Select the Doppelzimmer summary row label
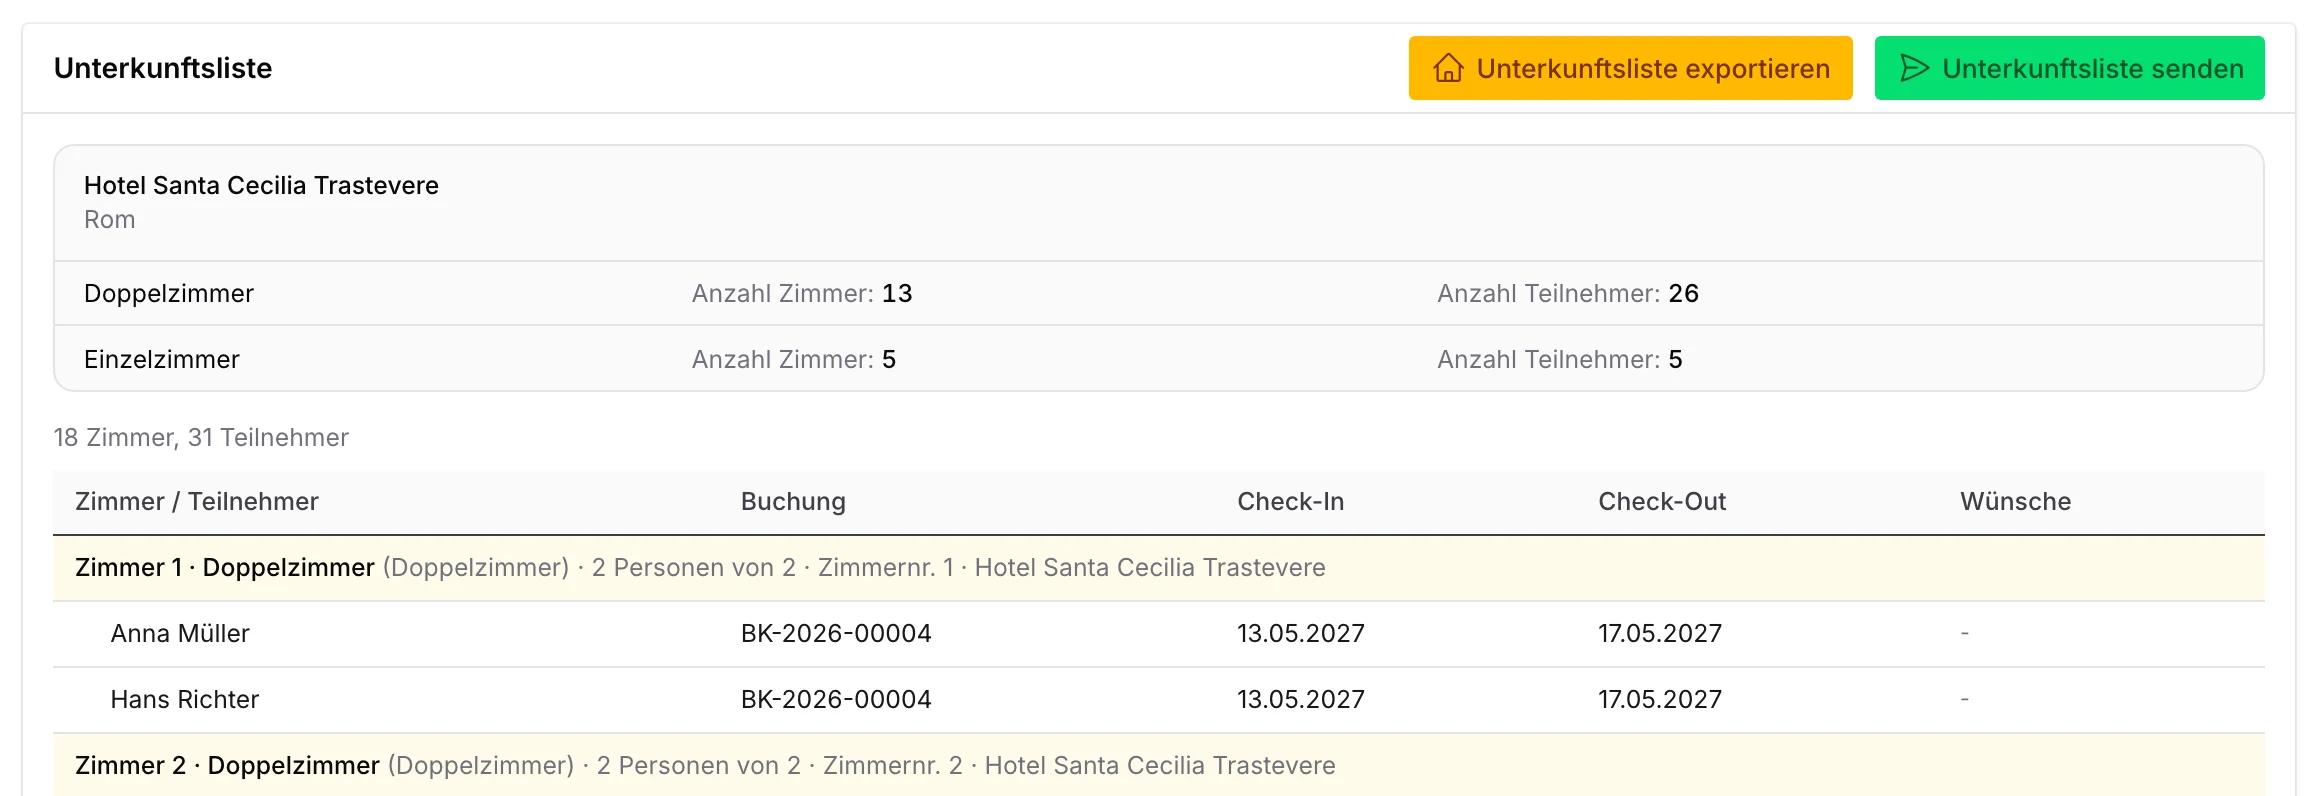The image size is (2318, 796). pos(169,293)
